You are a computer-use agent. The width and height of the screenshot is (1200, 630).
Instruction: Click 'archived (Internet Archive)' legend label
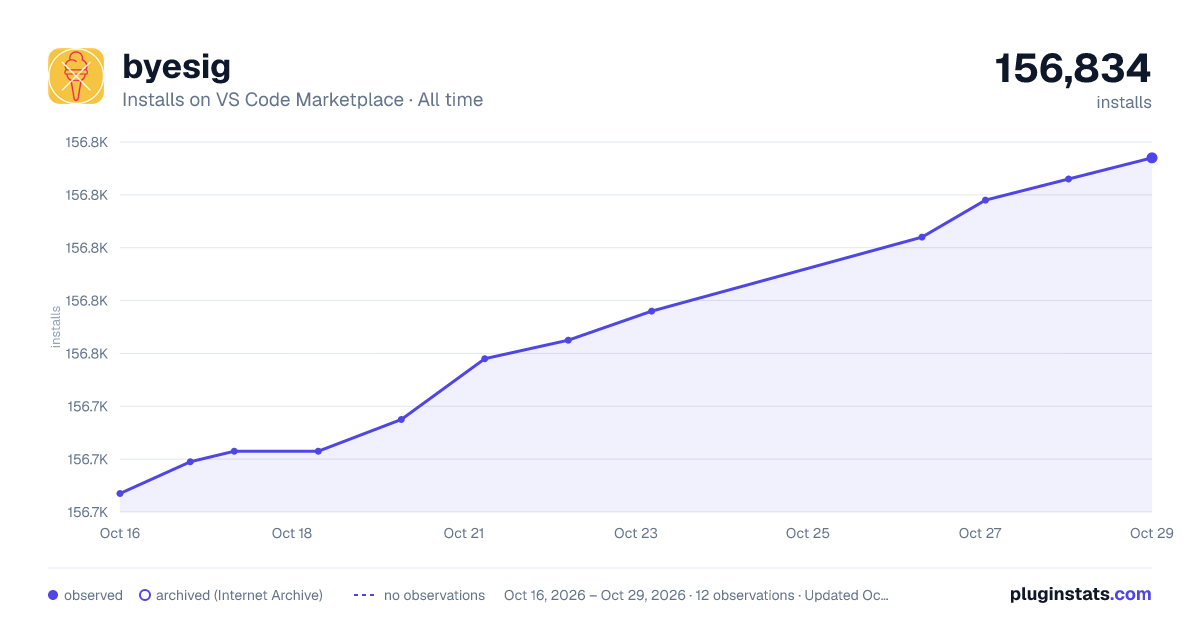pos(239,595)
